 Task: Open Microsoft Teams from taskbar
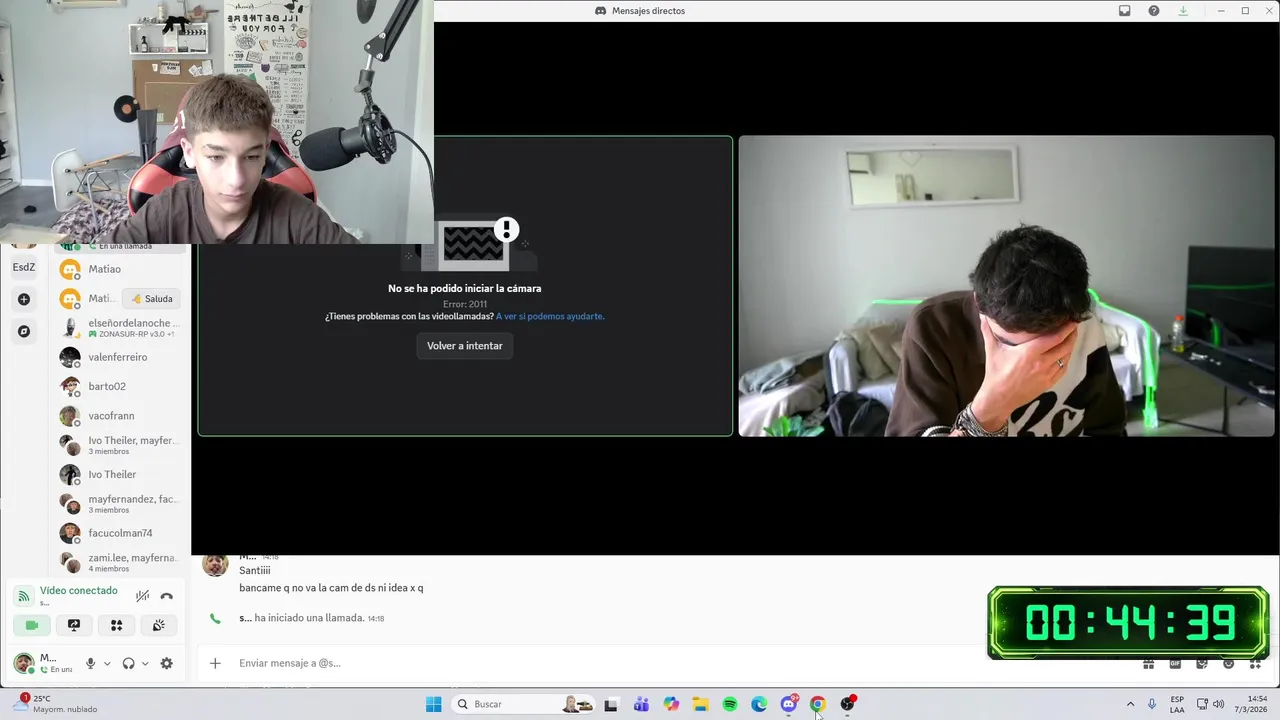pos(641,704)
